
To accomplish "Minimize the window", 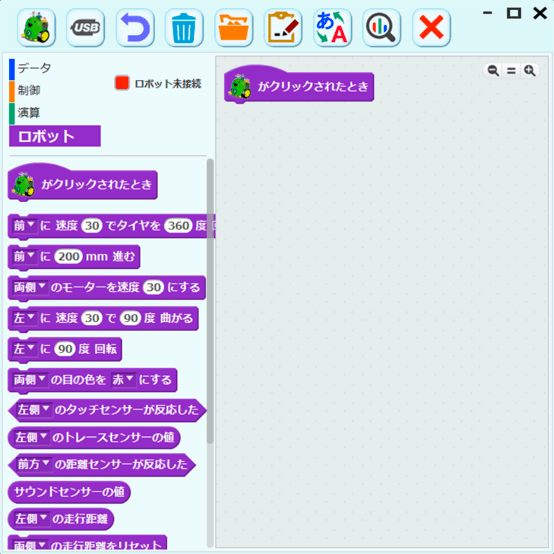I will point(488,13).
